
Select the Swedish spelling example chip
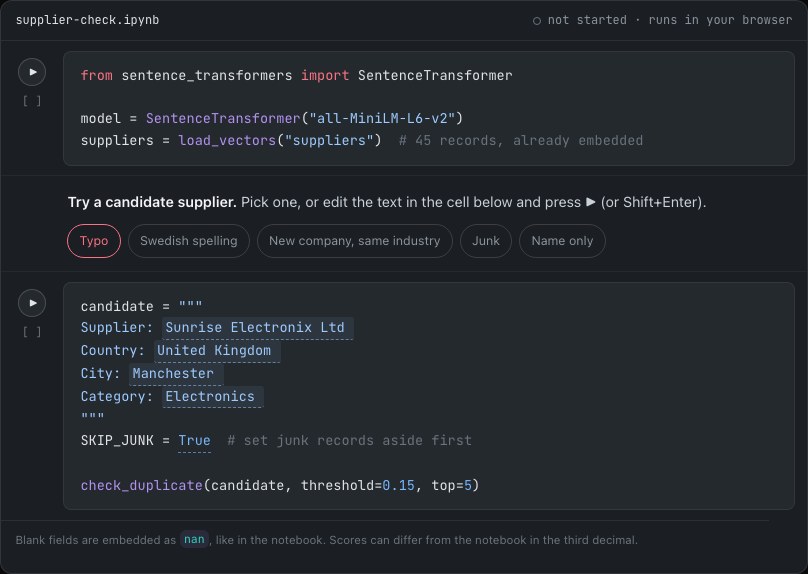click(189, 241)
